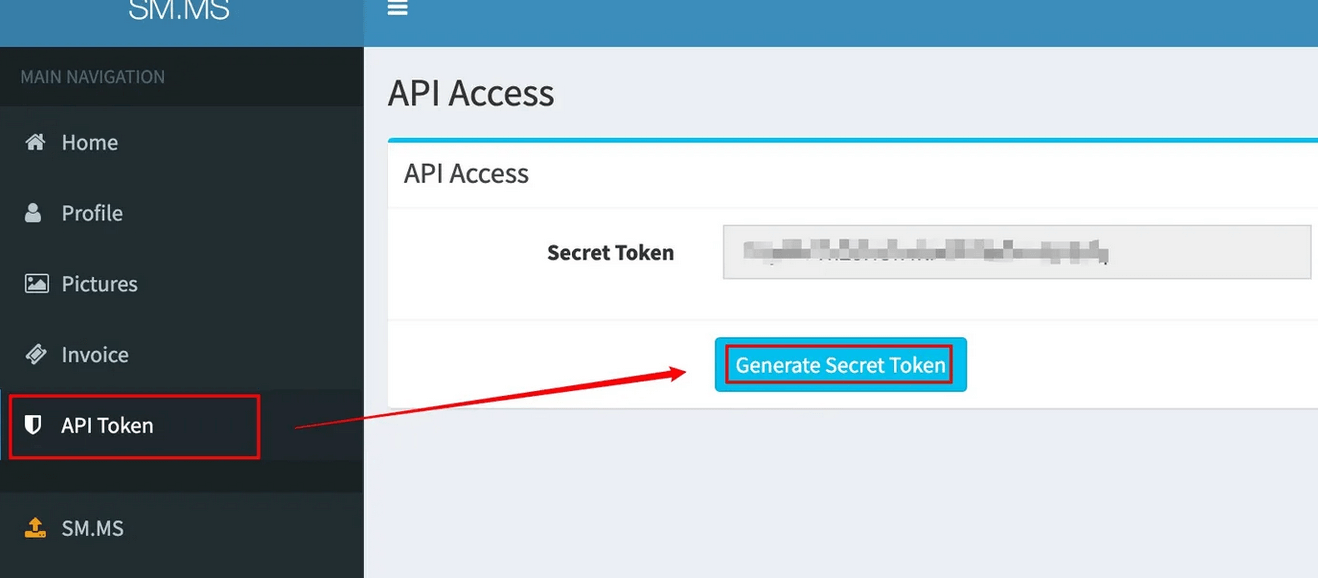Click the Home house icon
Image resolution: width=1318 pixels, height=578 pixels.
click(35, 142)
